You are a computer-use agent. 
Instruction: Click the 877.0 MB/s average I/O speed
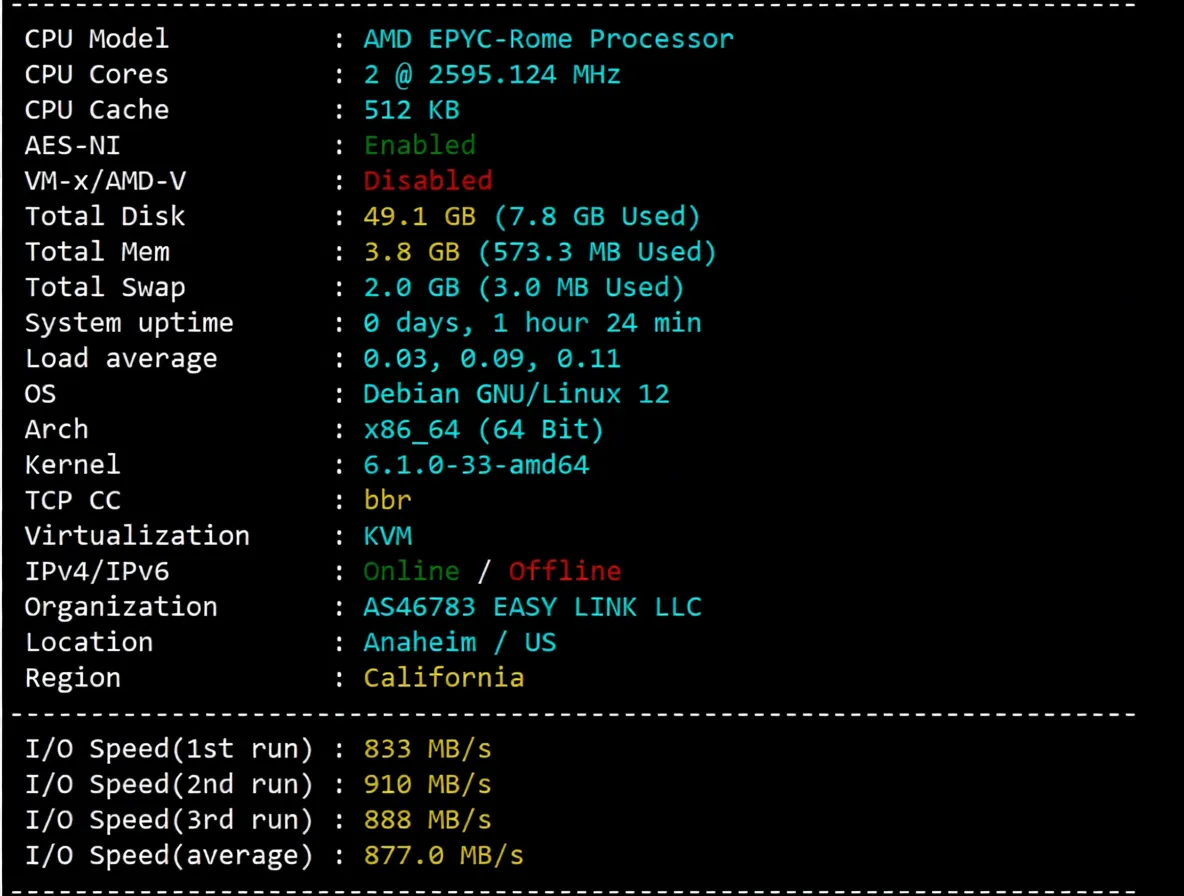point(443,856)
